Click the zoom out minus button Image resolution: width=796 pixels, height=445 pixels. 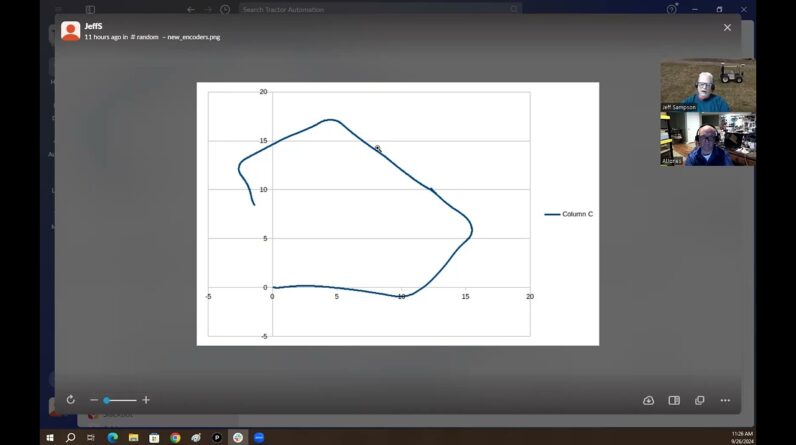(94, 400)
